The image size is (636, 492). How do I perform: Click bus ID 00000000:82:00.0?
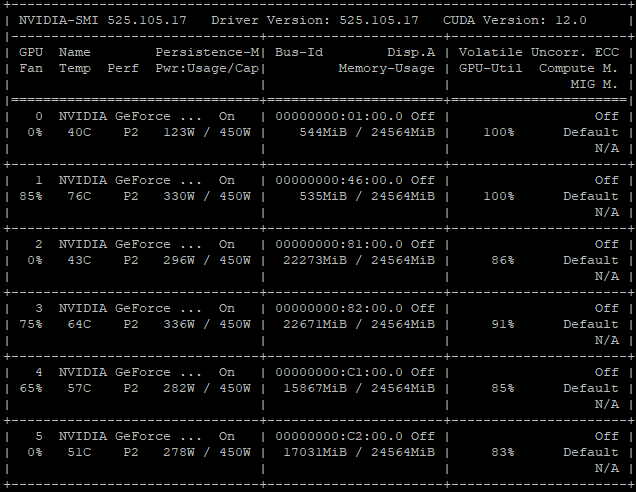click(x=339, y=308)
